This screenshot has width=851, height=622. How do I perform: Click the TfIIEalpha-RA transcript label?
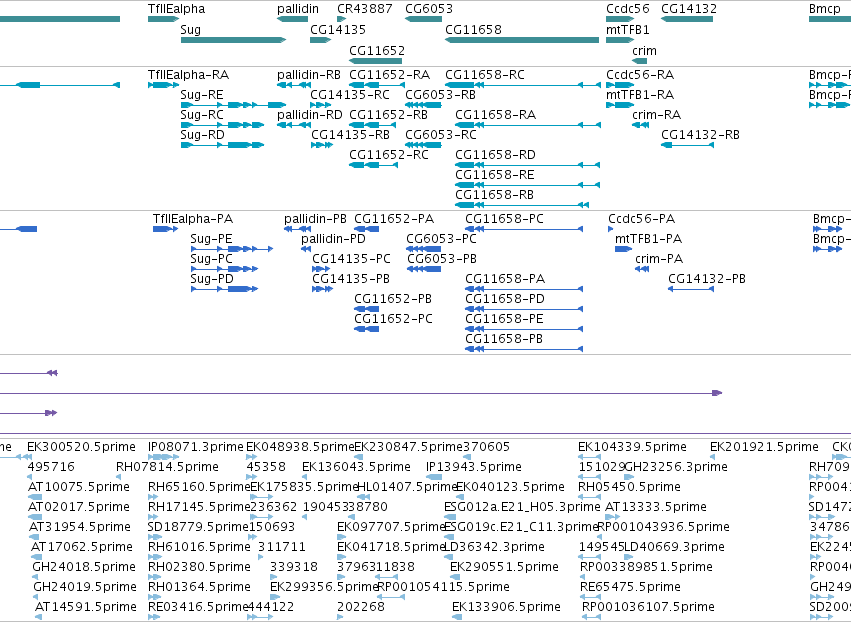point(188,74)
